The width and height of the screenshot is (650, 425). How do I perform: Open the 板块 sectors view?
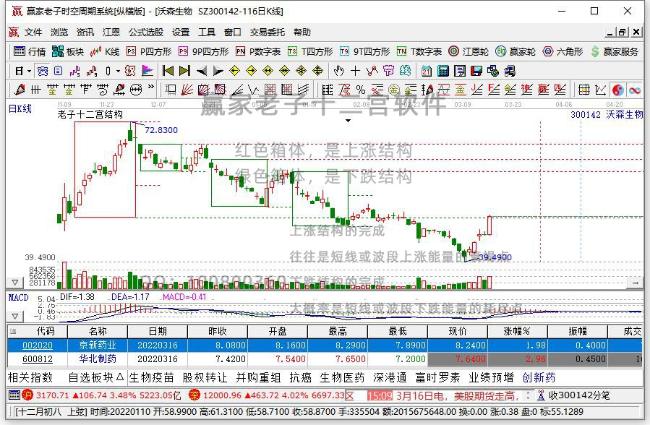click(x=68, y=51)
